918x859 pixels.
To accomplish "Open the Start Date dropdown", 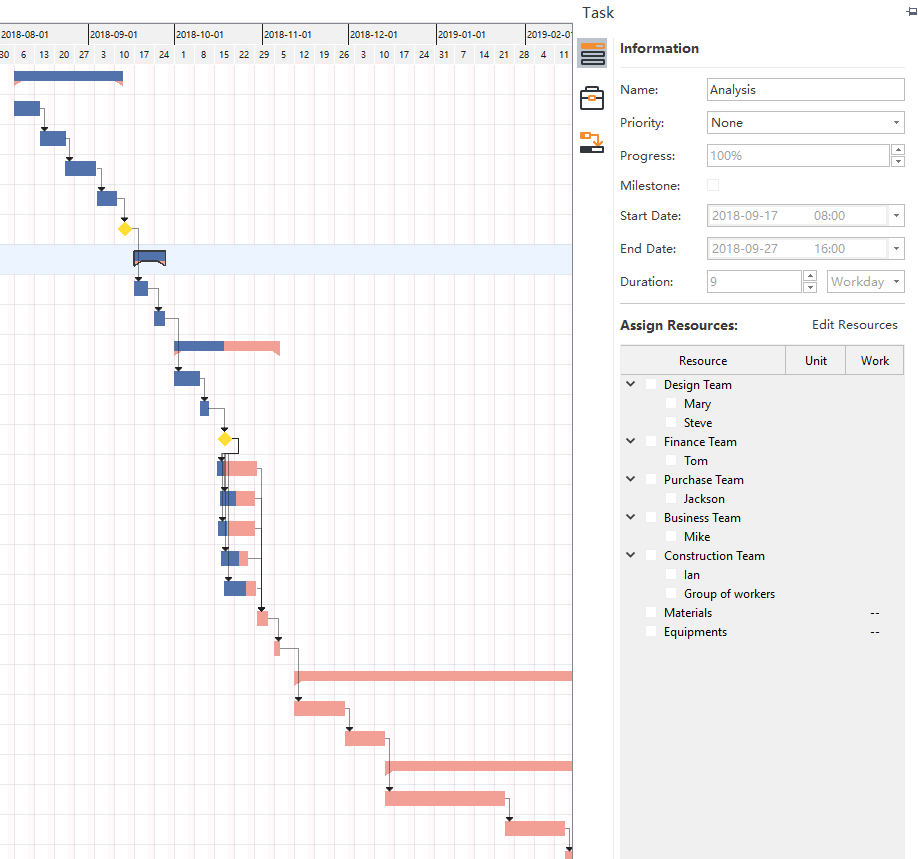I will pos(896,215).
